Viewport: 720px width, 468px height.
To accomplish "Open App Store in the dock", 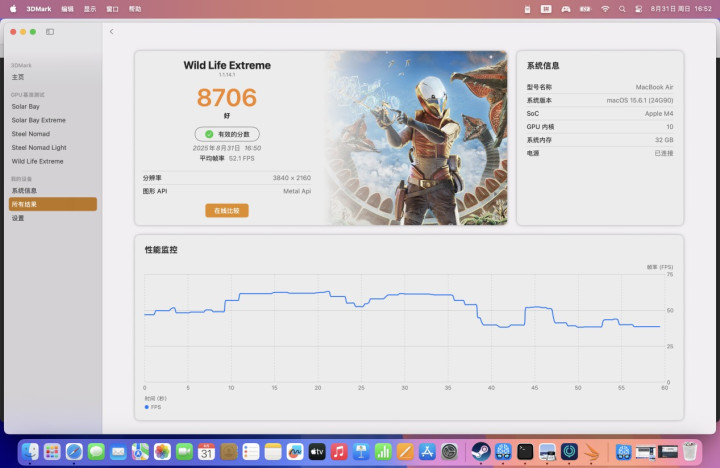I will click(427, 452).
